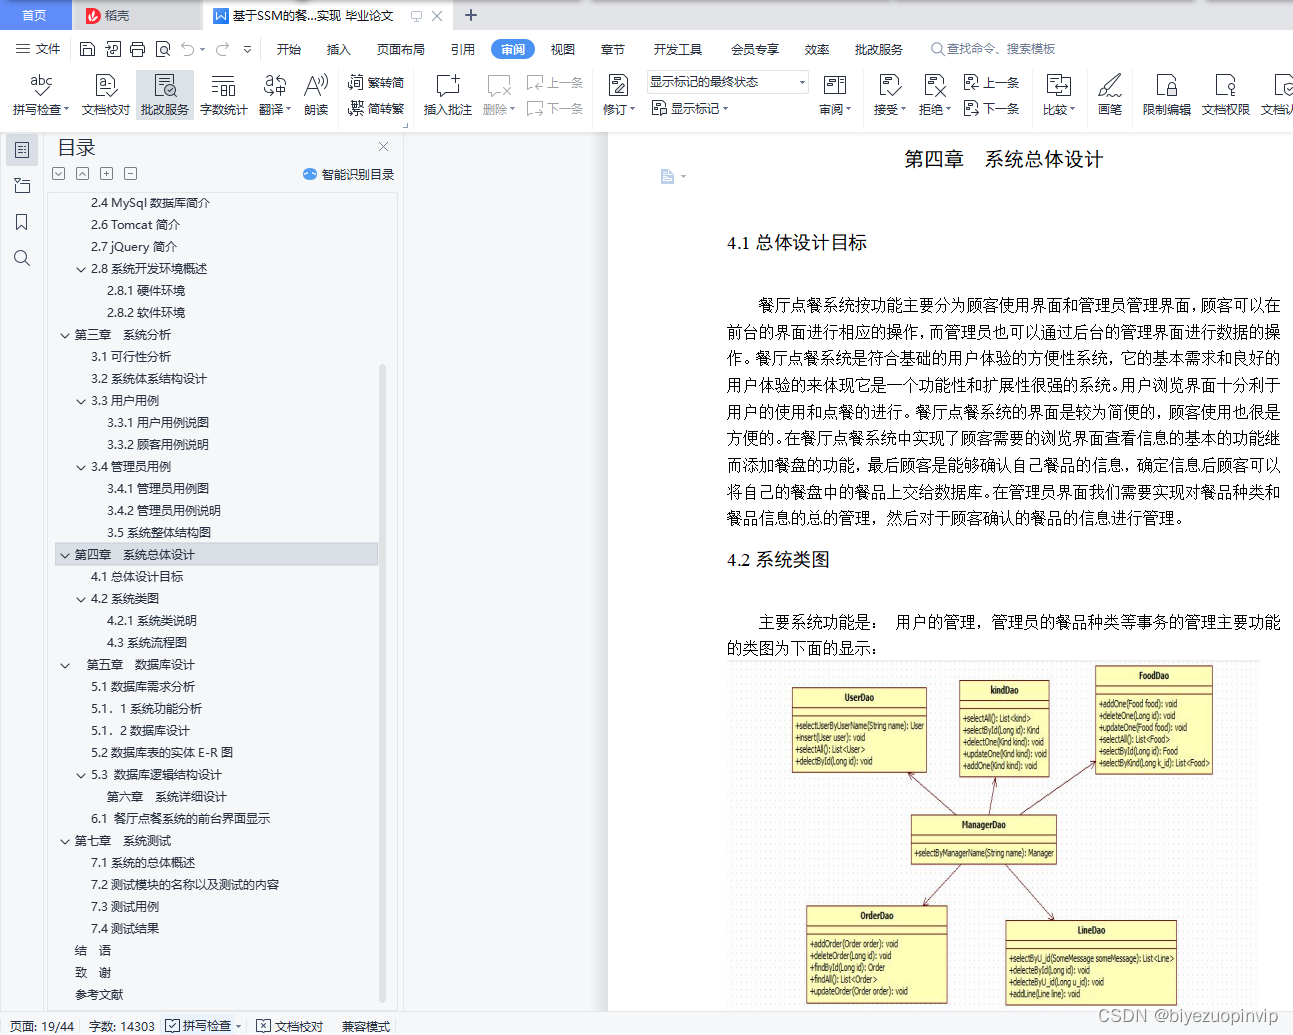Collapse 第三章 系统分析 in outline
This screenshot has width=1293, height=1035.
coord(65,335)
